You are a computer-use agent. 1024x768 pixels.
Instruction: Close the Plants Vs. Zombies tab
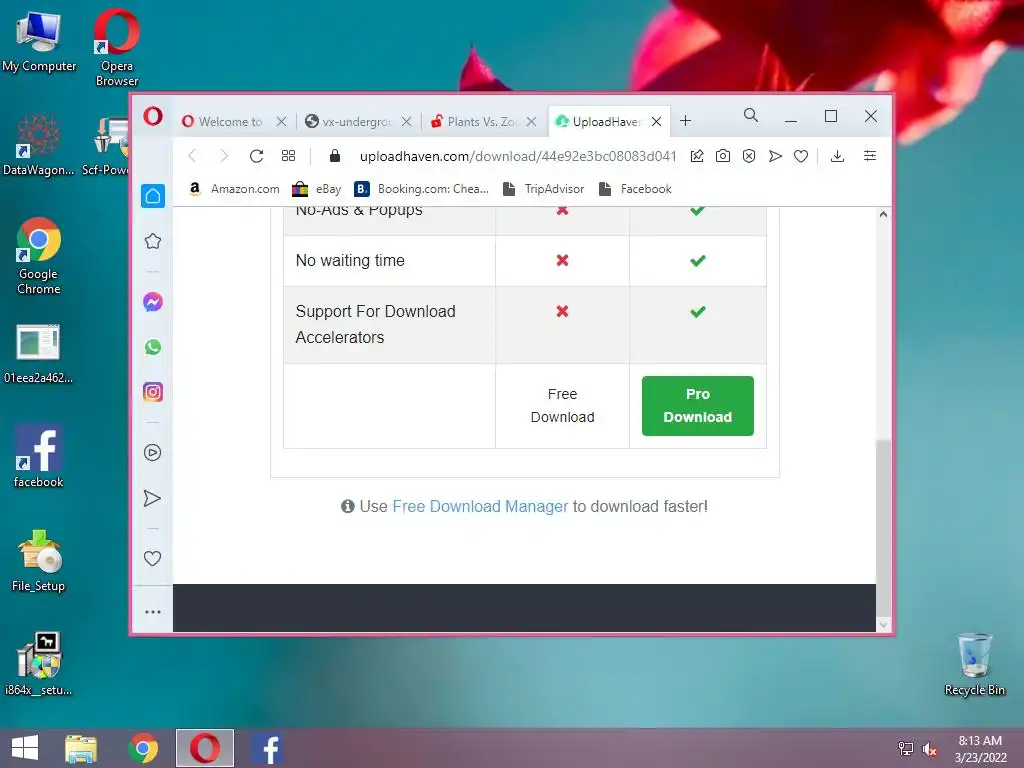(x=532, y=121)
